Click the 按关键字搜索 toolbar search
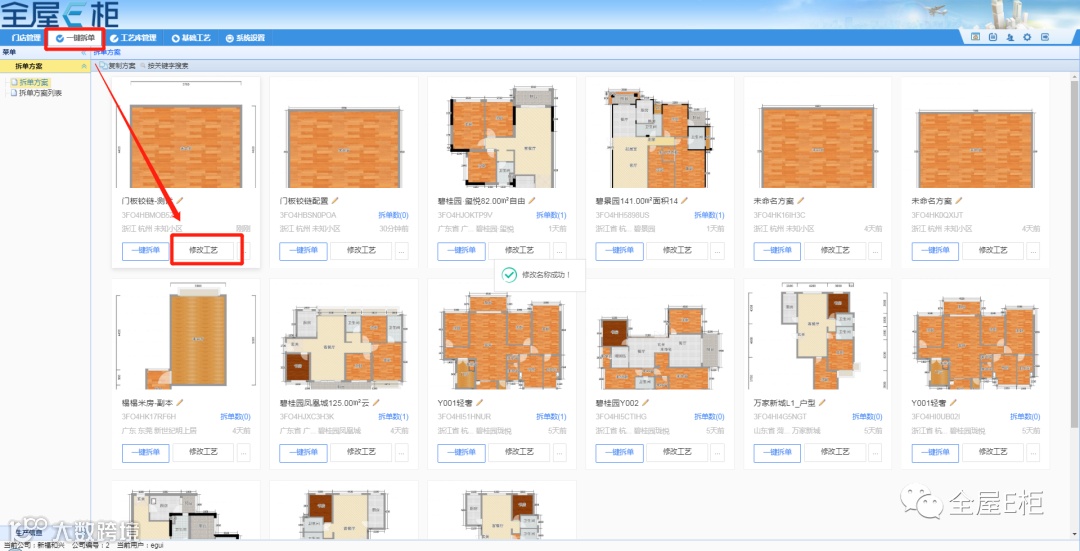This screenshot has height=551, width=1080. pyautogui.click(x=164, y=65)
